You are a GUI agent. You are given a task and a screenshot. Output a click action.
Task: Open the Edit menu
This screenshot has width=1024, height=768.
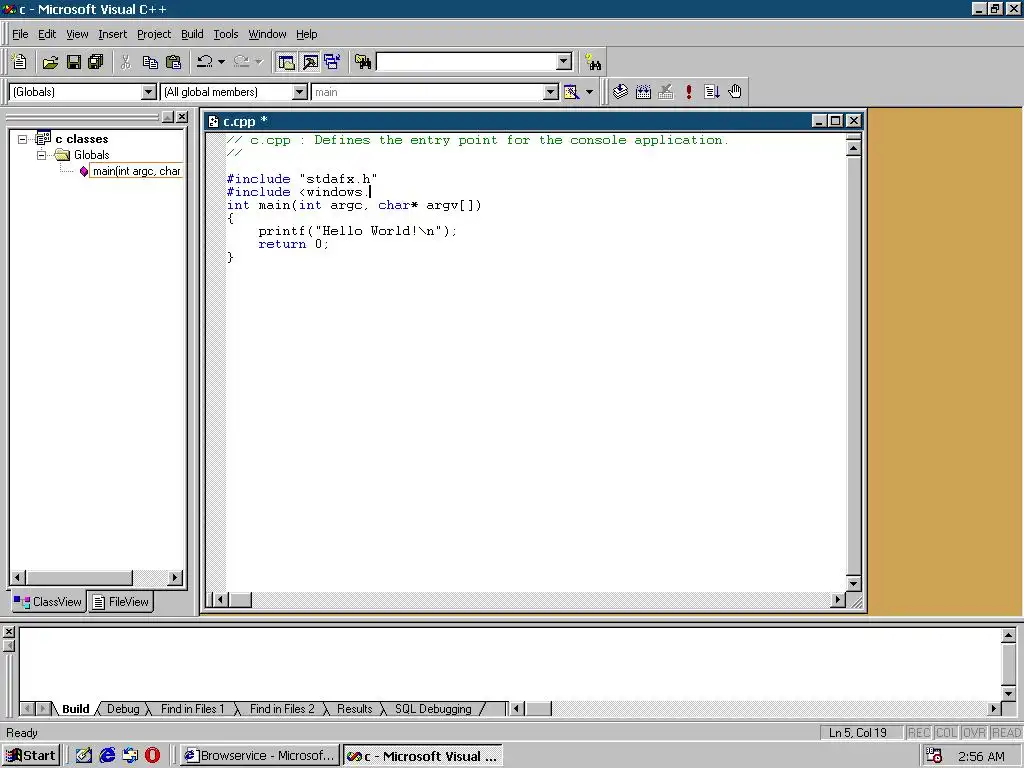pyautogui.click(x=47, y=34)
